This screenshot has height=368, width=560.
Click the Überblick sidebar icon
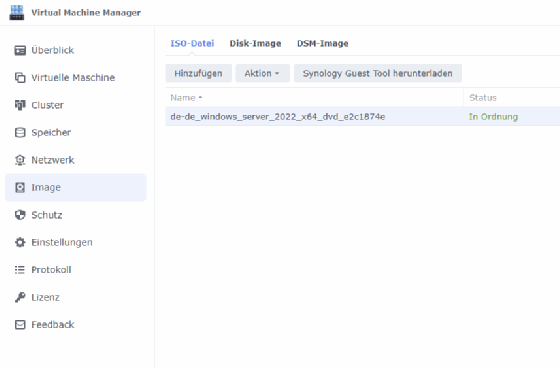20,50
